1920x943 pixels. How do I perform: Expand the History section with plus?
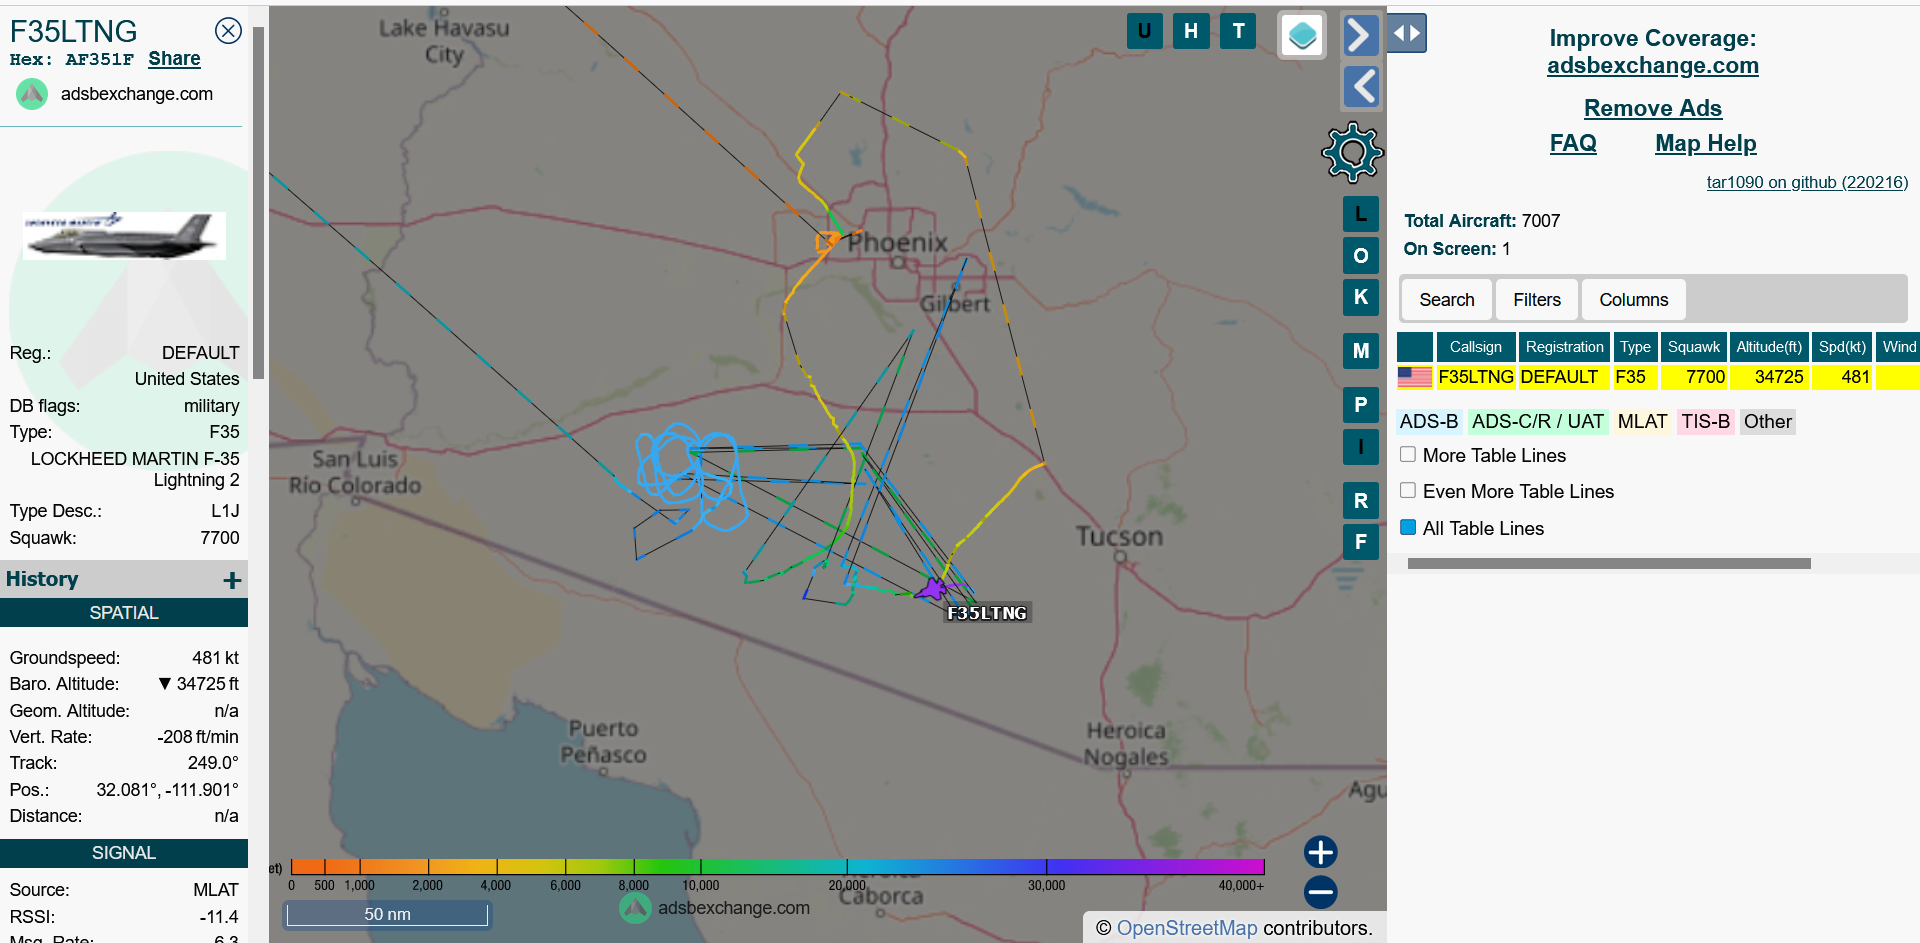tap(232, 580)
